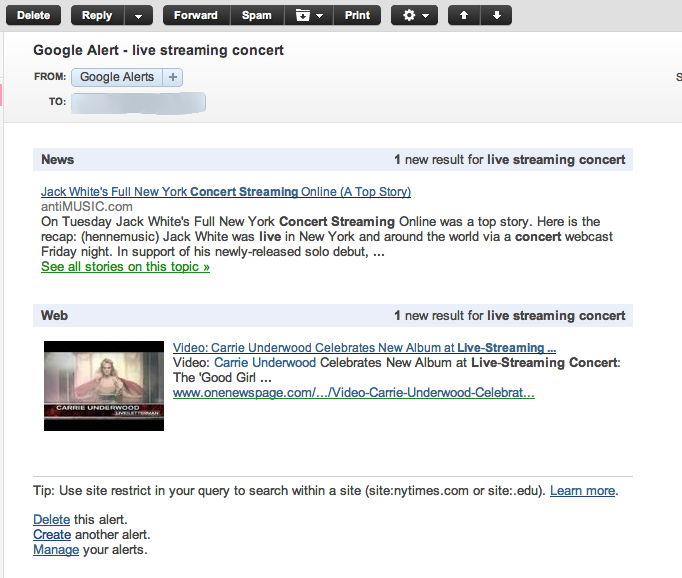Print the Google Alert email
Viewport: 682px width, 578px height.
[x=357, y=15]
